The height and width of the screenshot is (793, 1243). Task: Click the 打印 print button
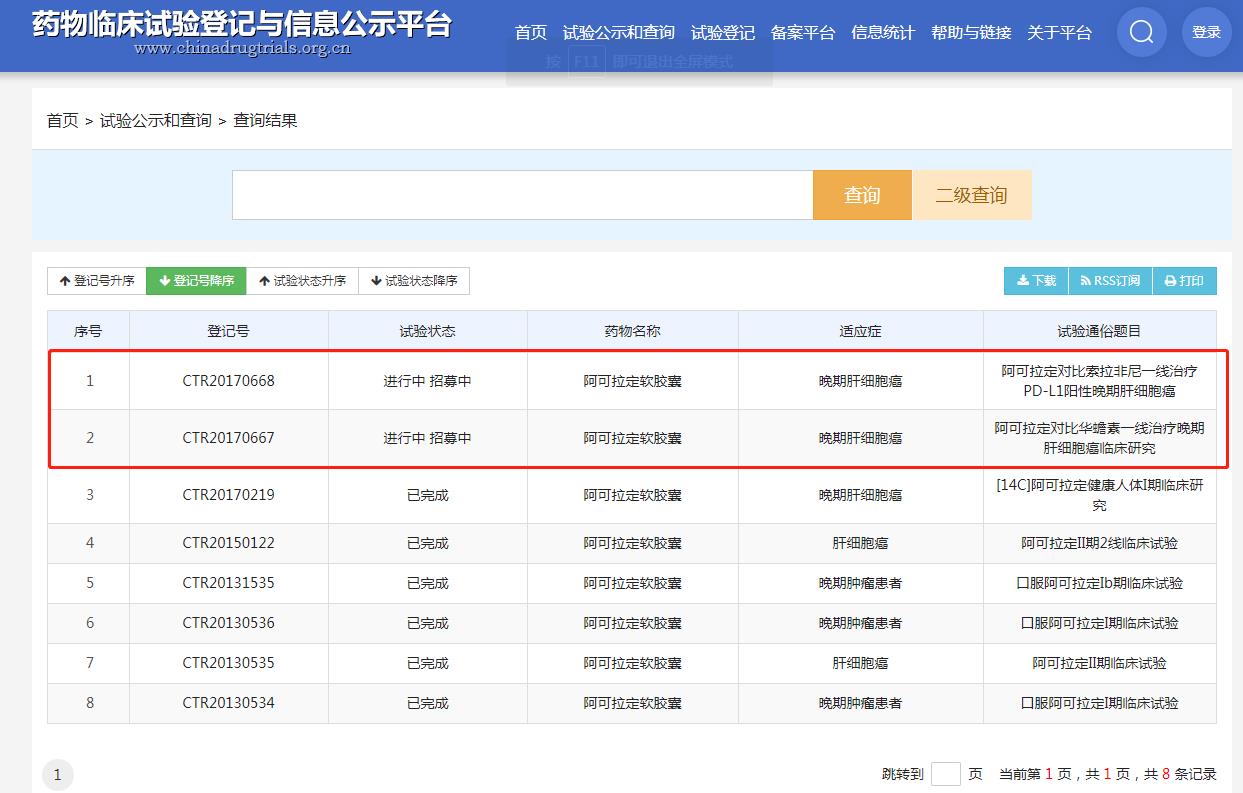pyautogui.click(x=1184, y=281)
